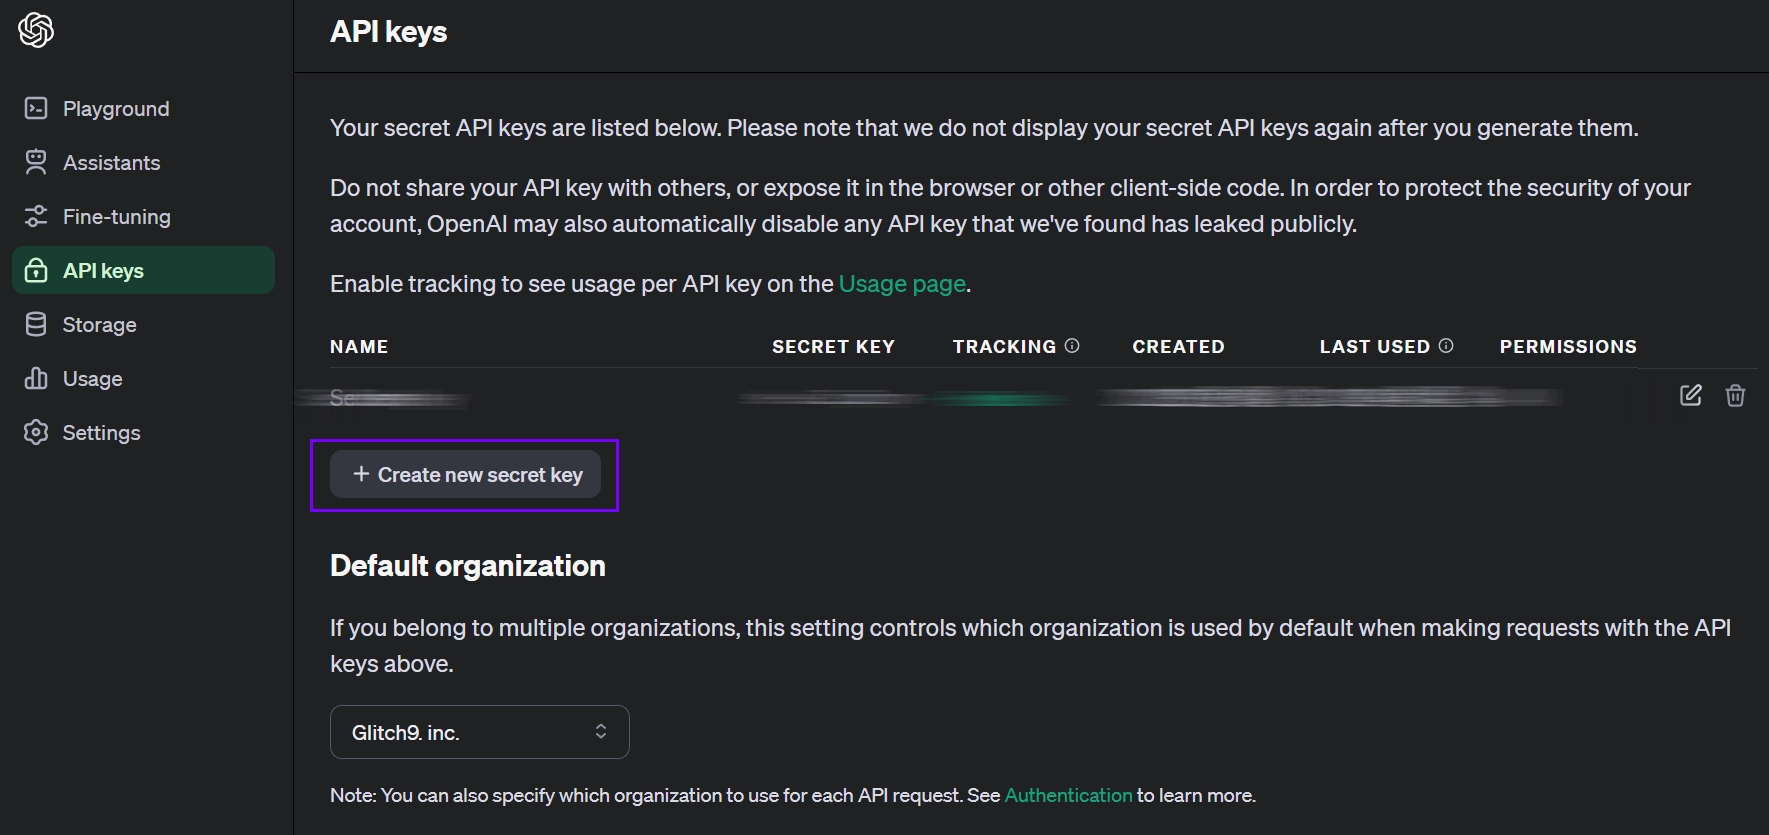Follow the Usage page link
Viewport: 1769px width, 835px height.
tap(902, 284)
